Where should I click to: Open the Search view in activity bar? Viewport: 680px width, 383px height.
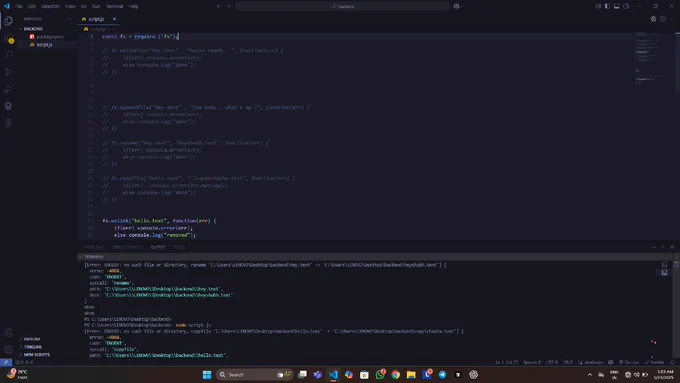pyautogui.click(x=8, y=55)
